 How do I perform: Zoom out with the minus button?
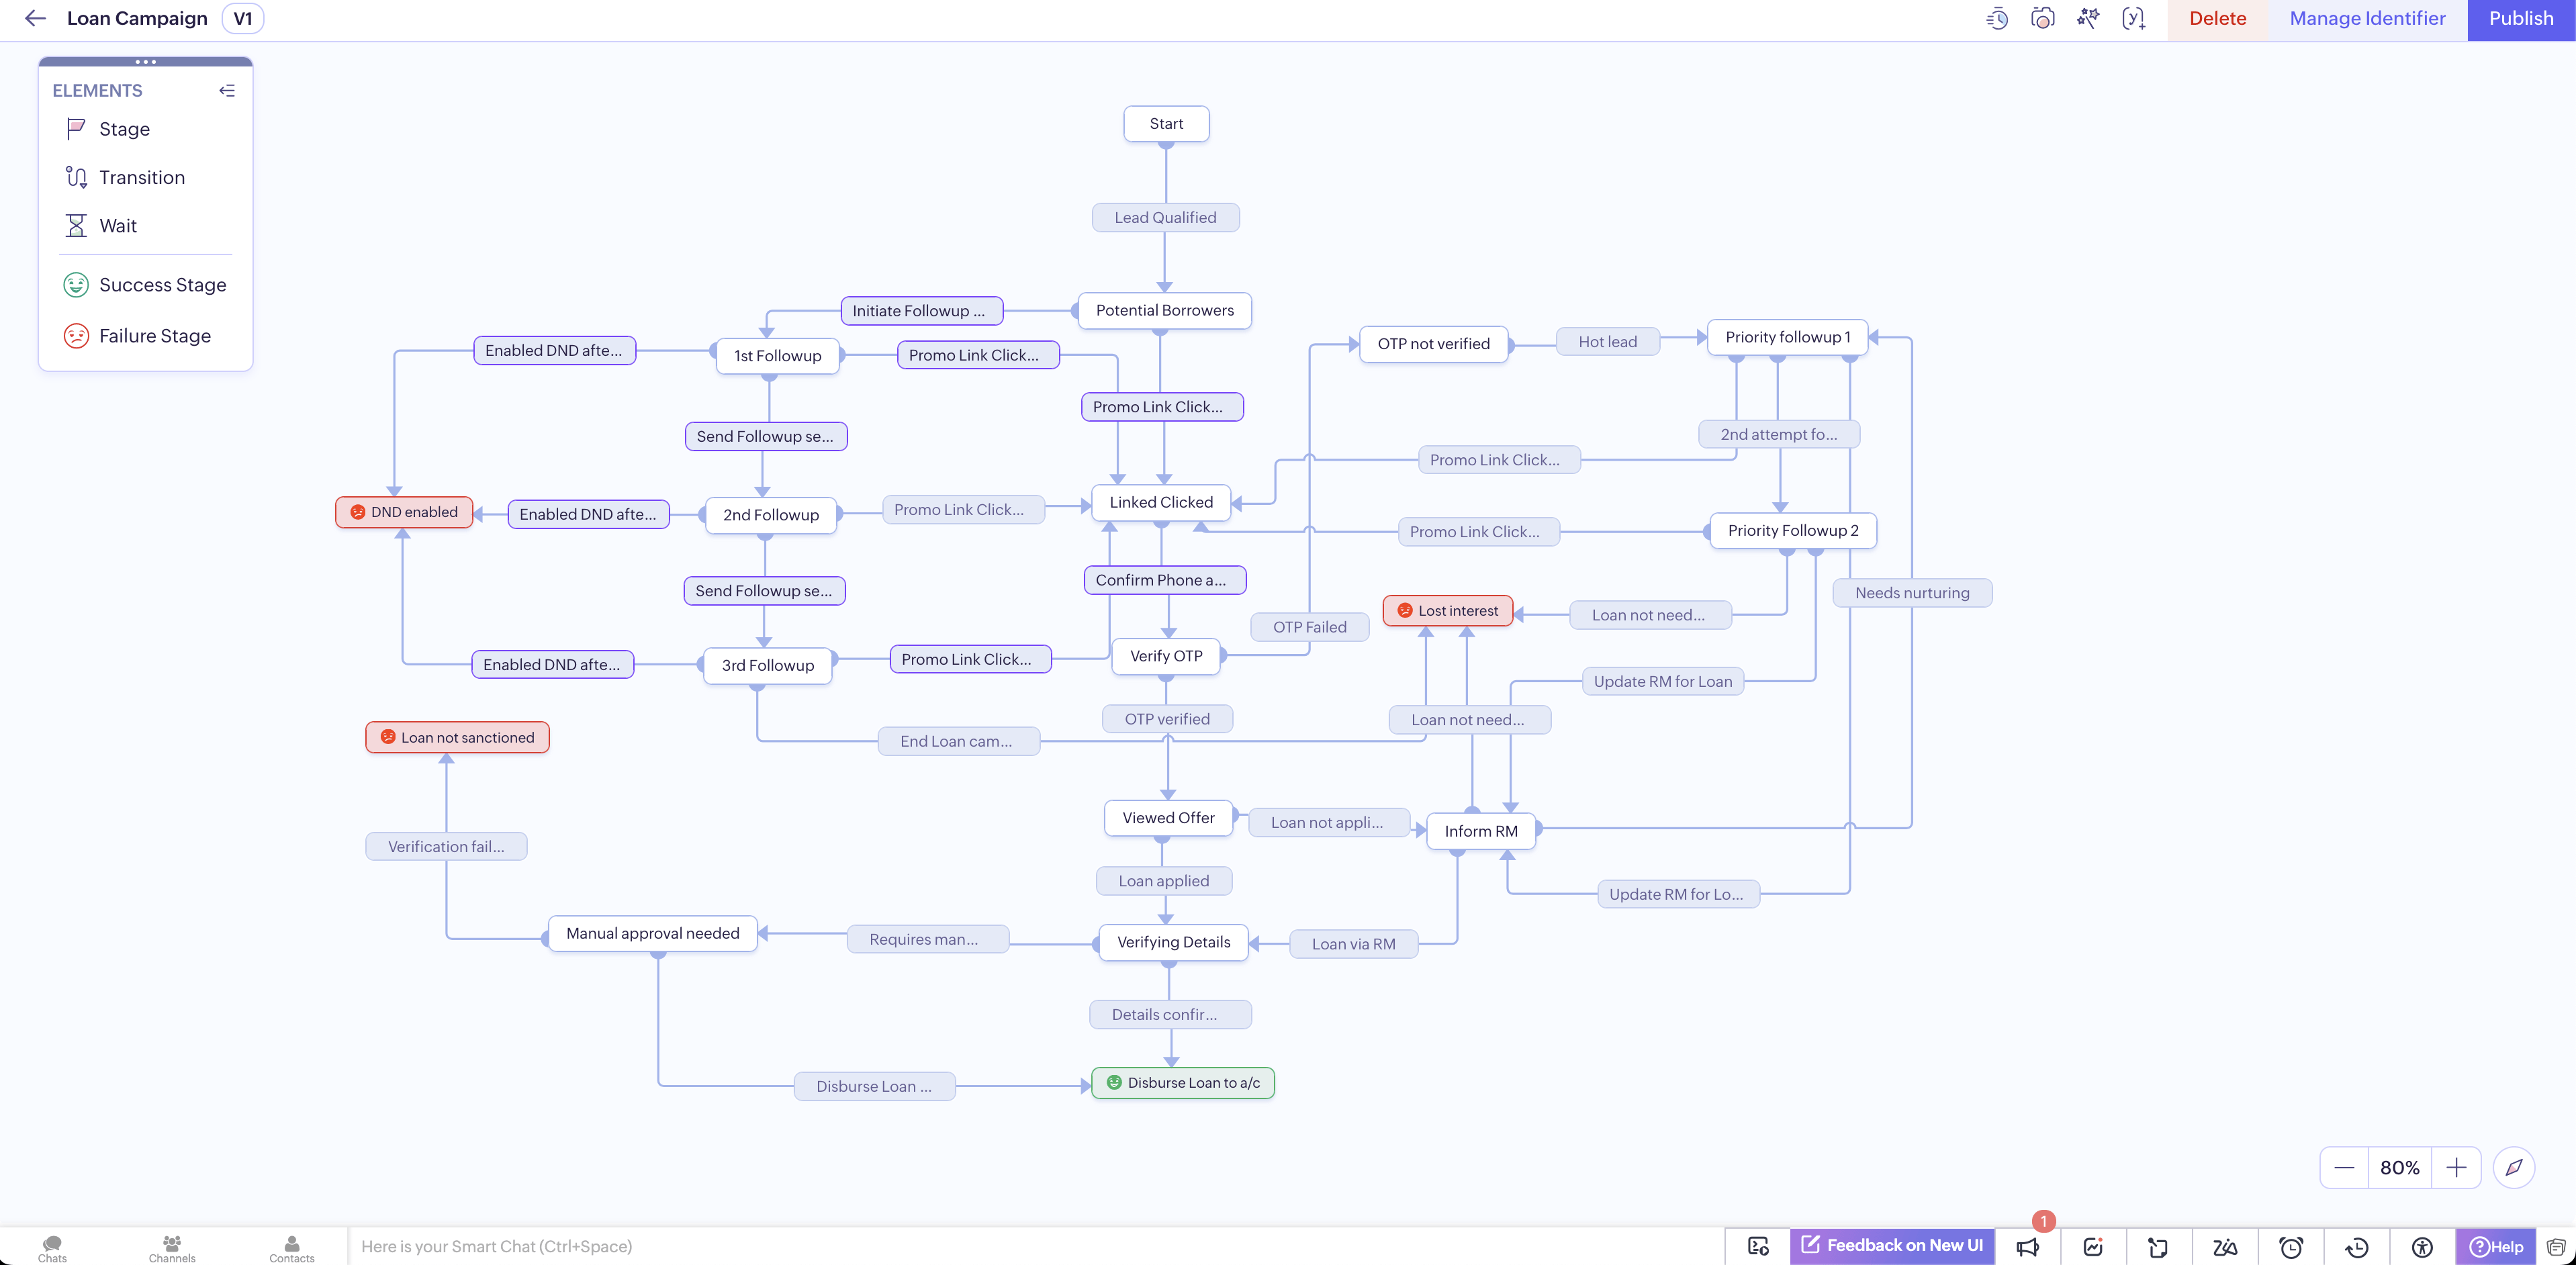pyautogui.click(x=2344, y=1167)
